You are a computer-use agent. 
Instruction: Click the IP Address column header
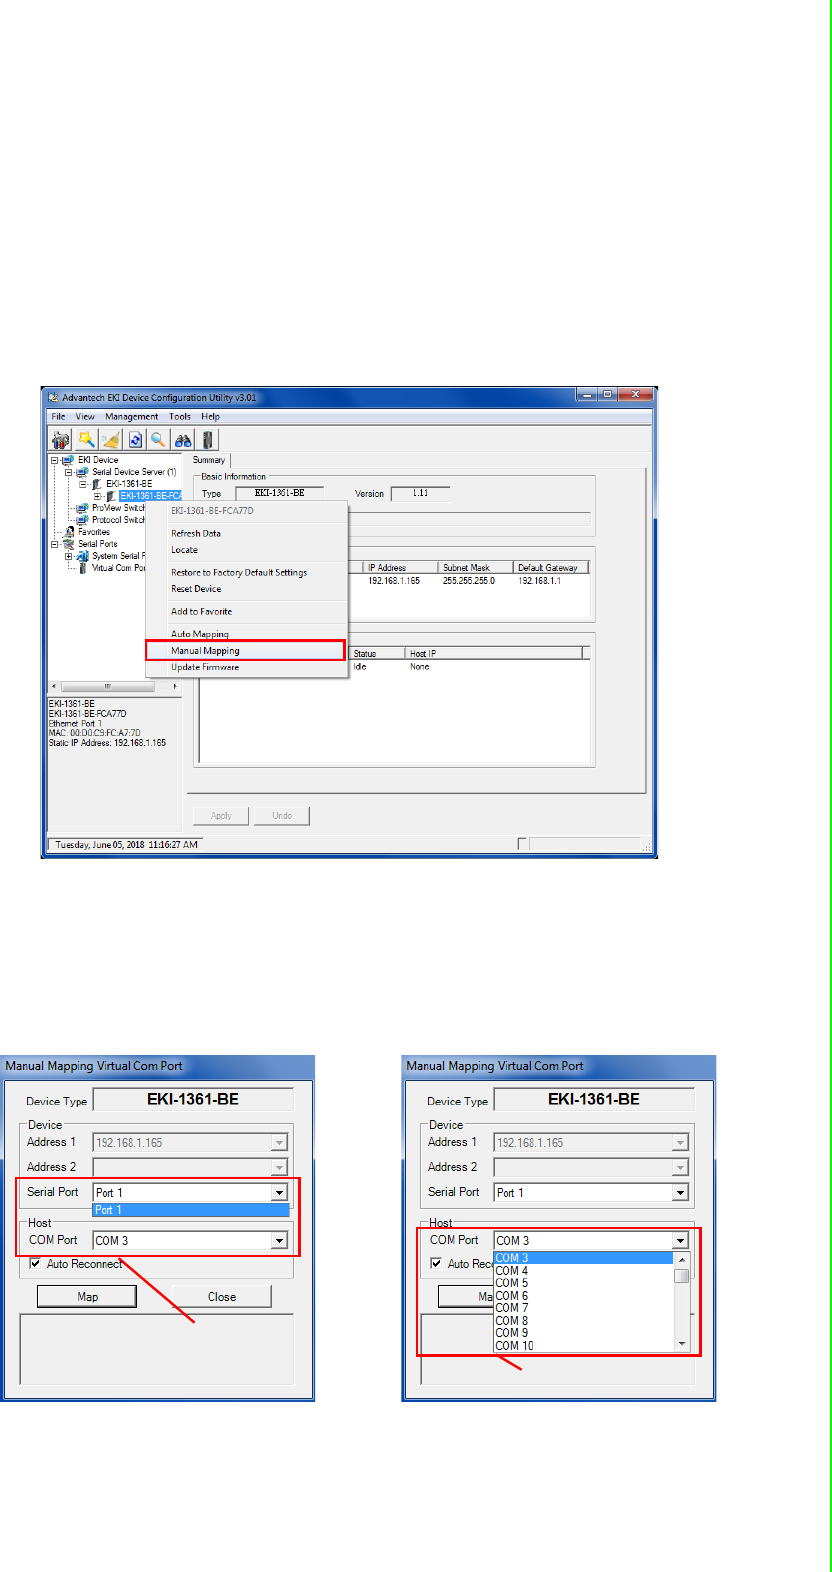(401, 567)
